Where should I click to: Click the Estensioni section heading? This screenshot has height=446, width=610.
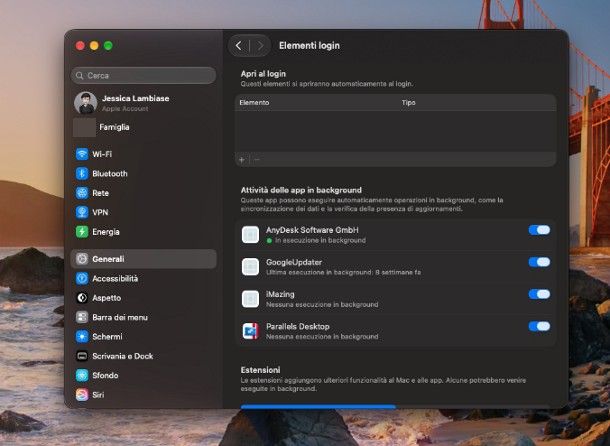(x=260, y=370)
